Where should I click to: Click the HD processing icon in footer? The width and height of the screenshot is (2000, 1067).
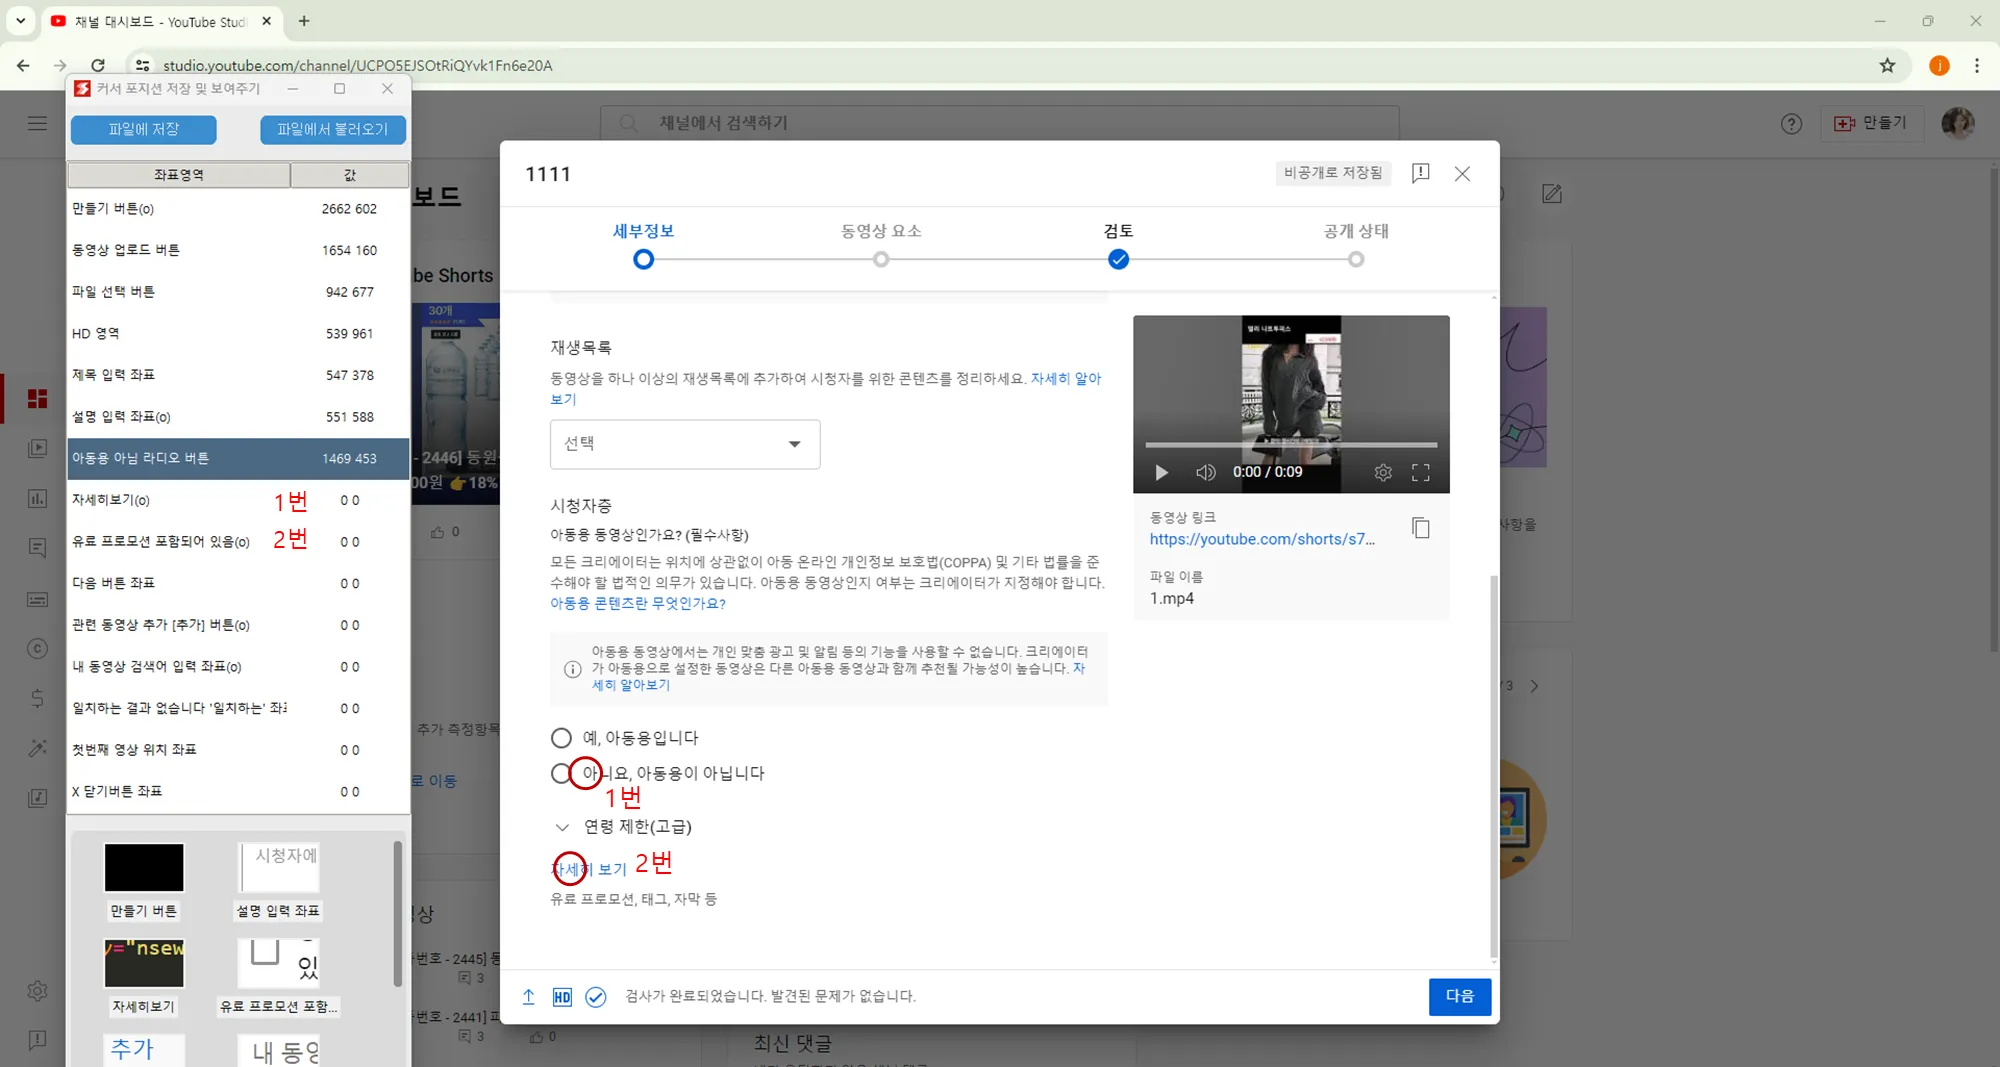coord(562,996)
